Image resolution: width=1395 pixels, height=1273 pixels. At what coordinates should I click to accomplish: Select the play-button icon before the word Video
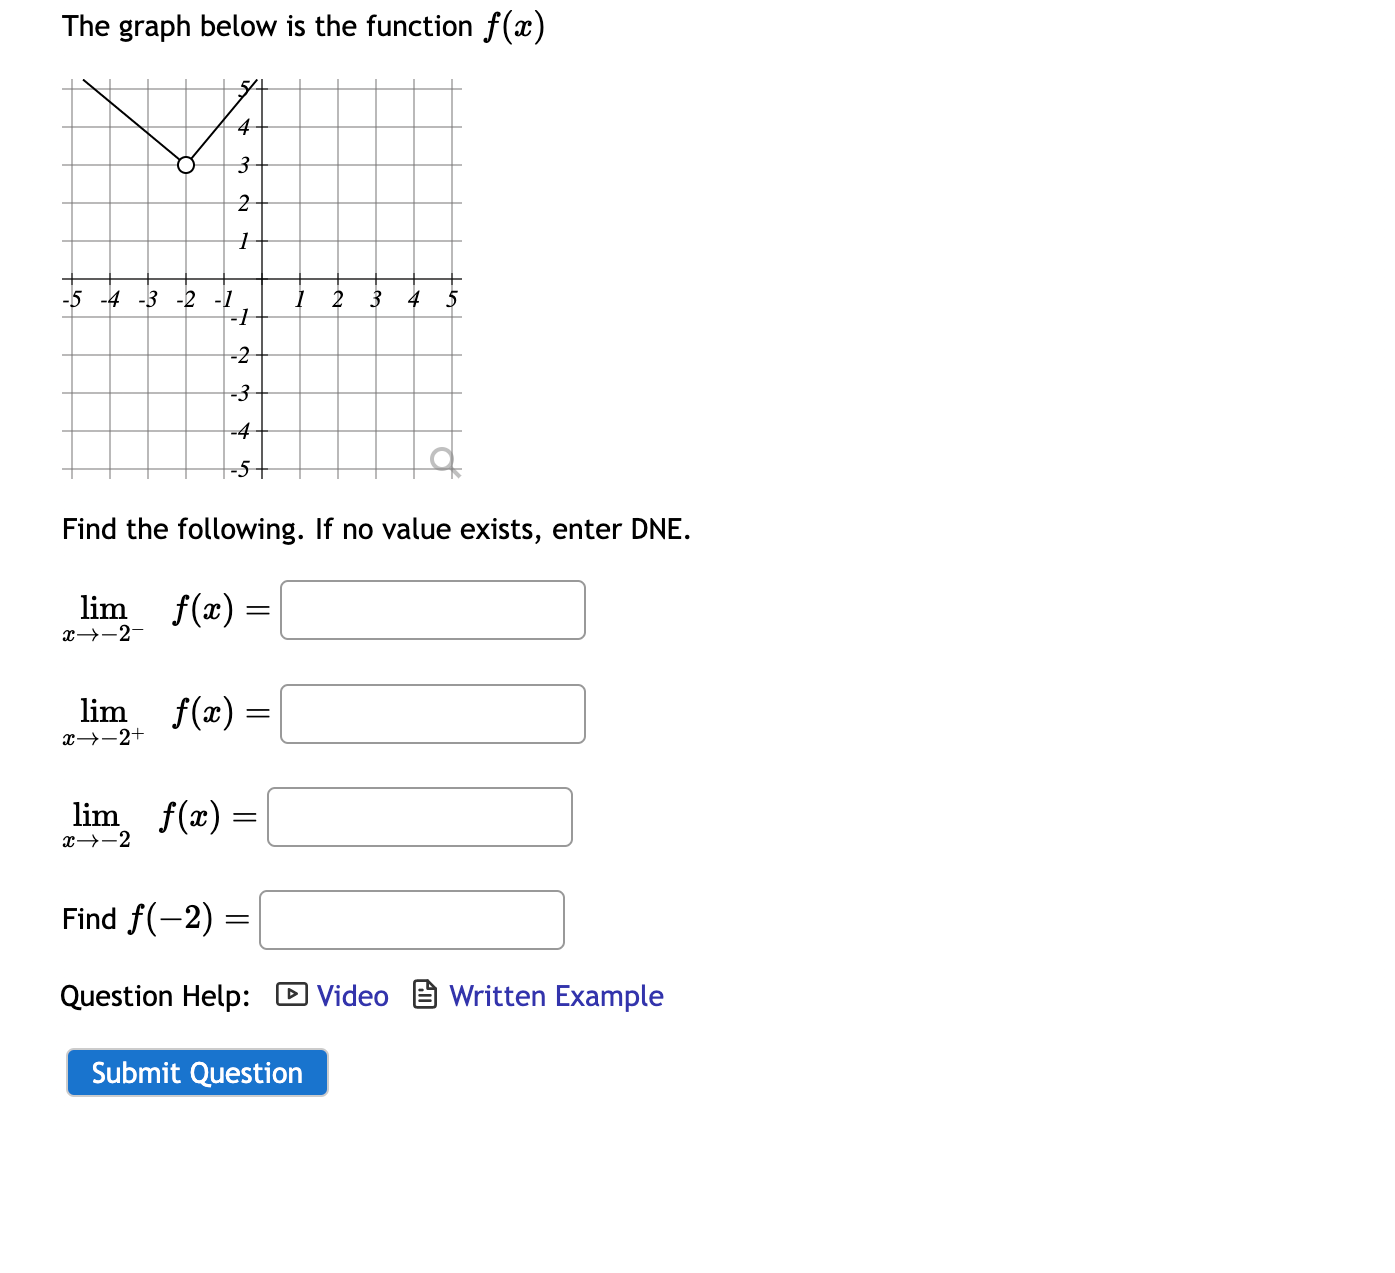289,994
